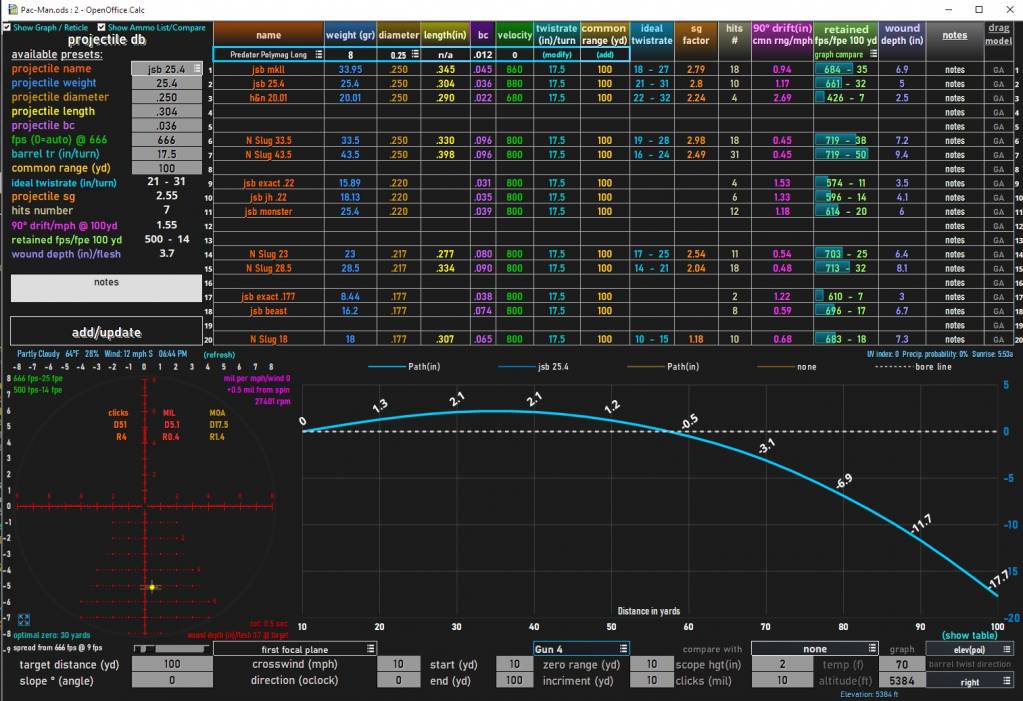This screenshot has width=1023, height=701.
Task: Click the weight (gr) column header
Action: click(x=350, y=35)
